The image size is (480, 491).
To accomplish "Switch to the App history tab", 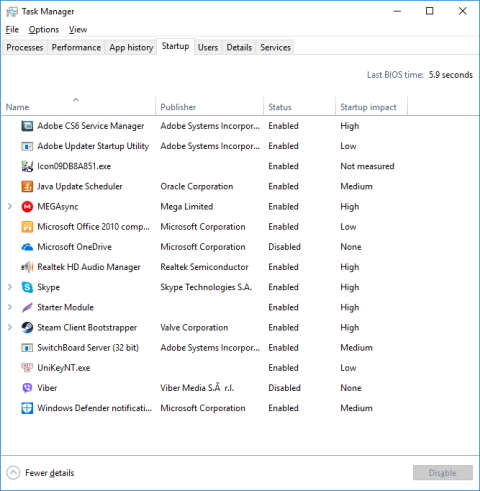I will [131, 47].
